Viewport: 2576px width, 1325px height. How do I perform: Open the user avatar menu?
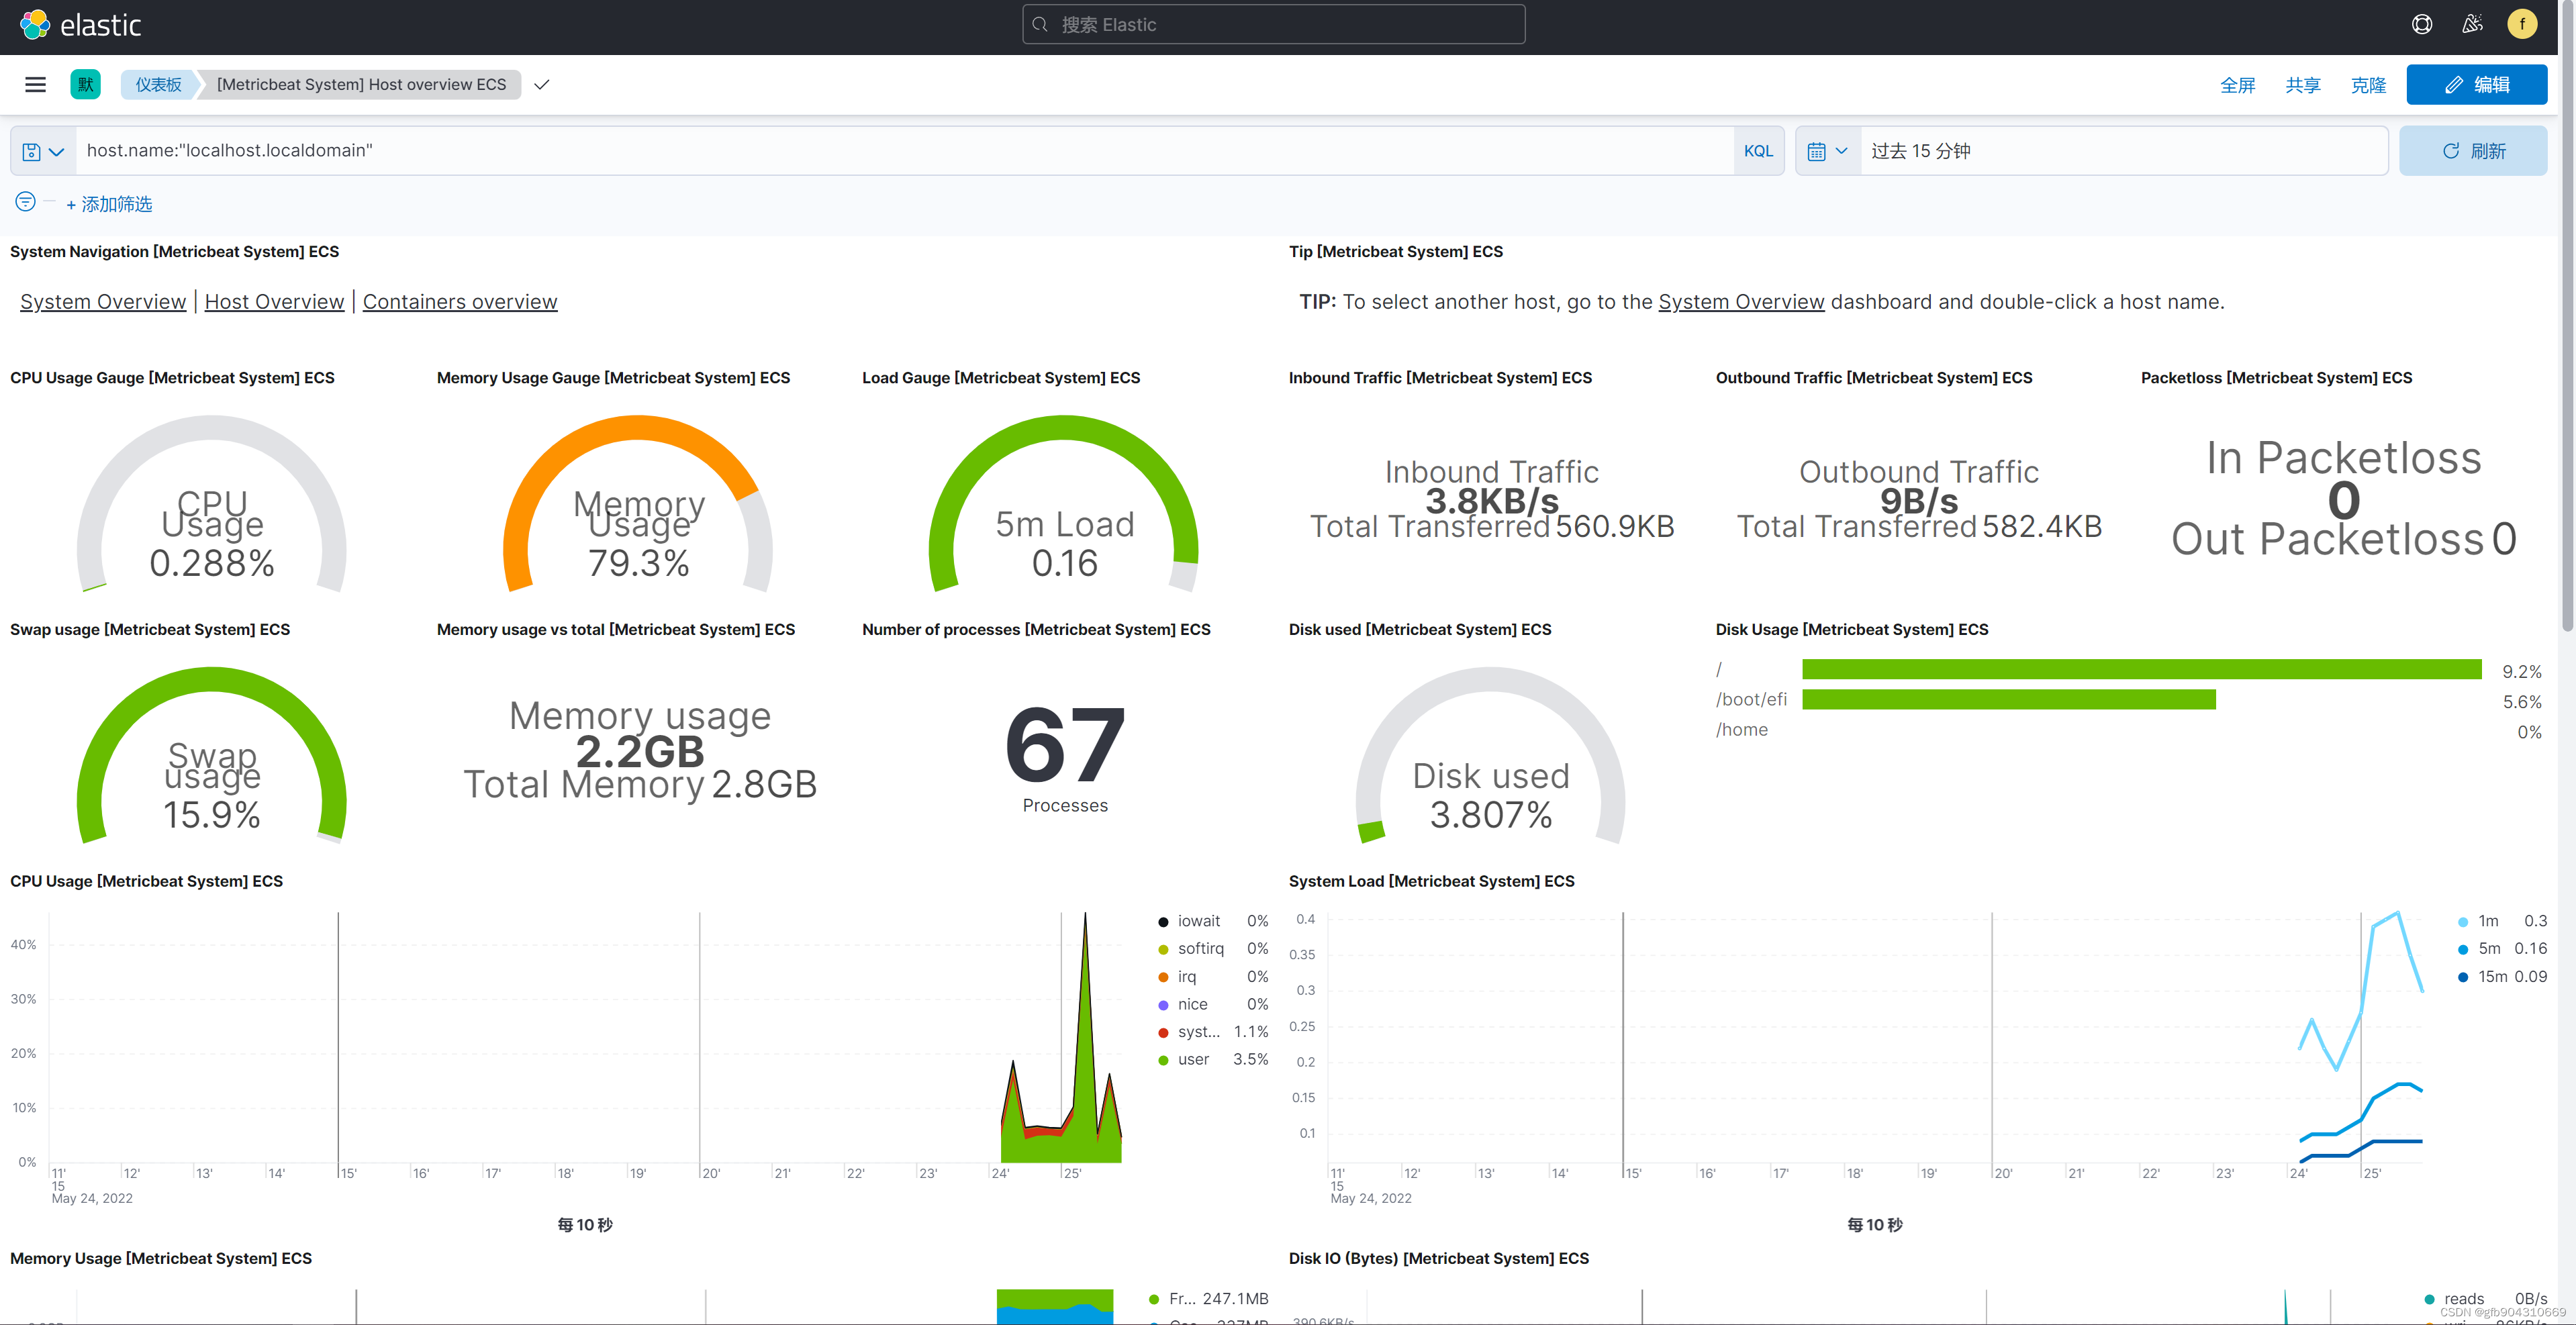click(2521, 25)
